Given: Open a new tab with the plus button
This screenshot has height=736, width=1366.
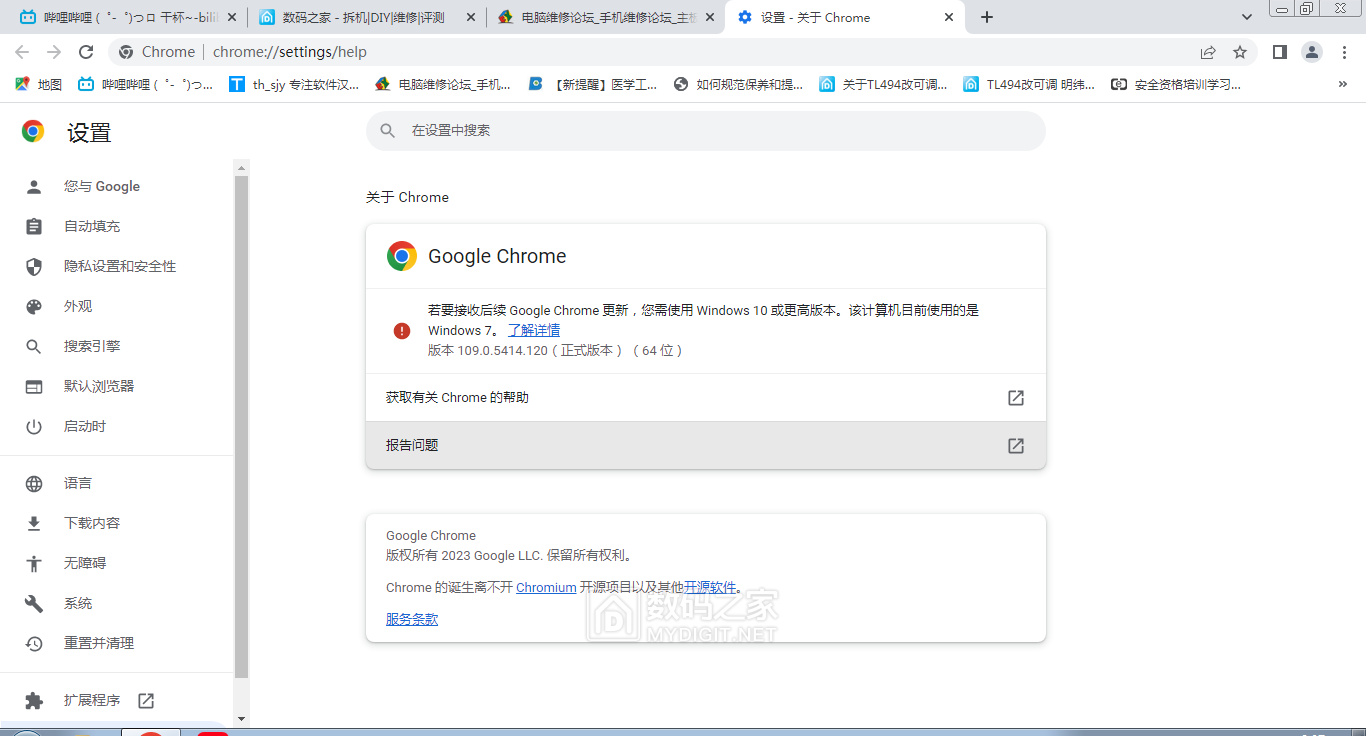Looking at the screenshot, I should click(x=987, y=17).
